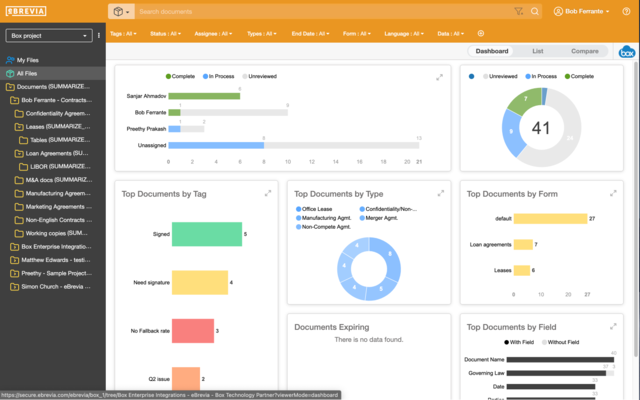The height and width of the screenshot is (400, 640).
Task: Toggle Without Field legend item
Action: click(560, 342)
